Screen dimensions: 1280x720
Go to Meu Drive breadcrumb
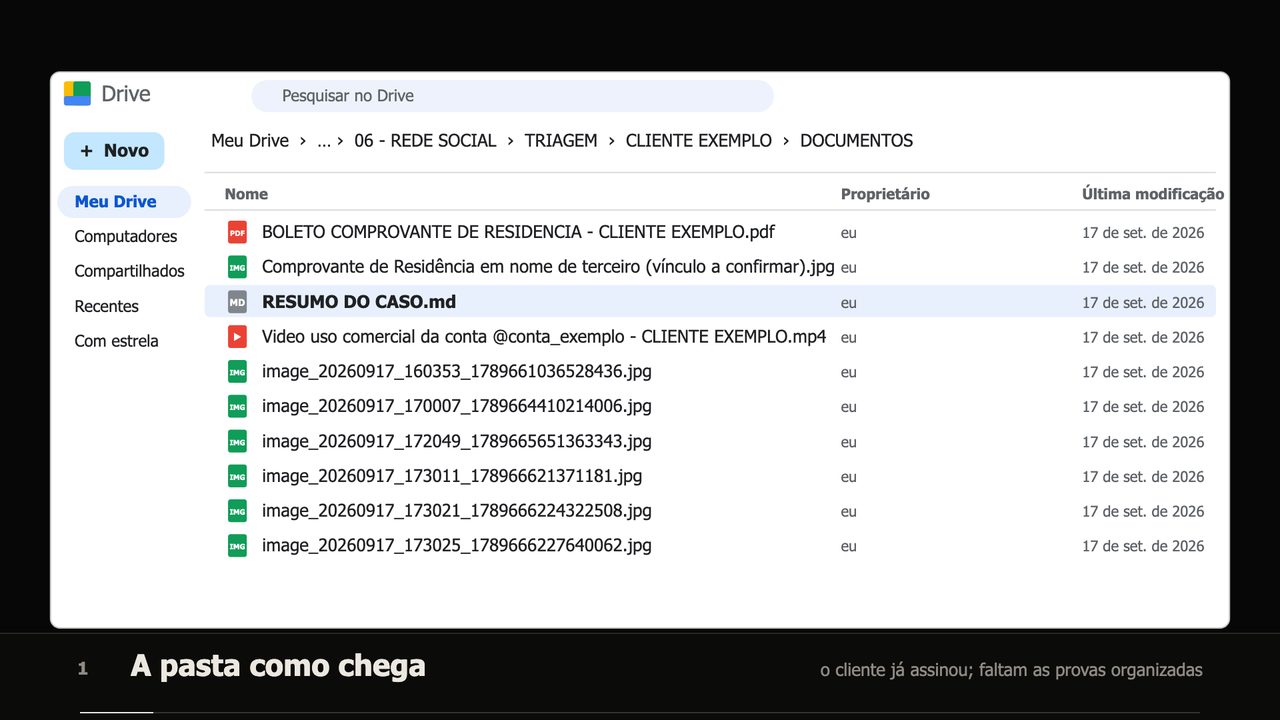click(x=250, y=141)
